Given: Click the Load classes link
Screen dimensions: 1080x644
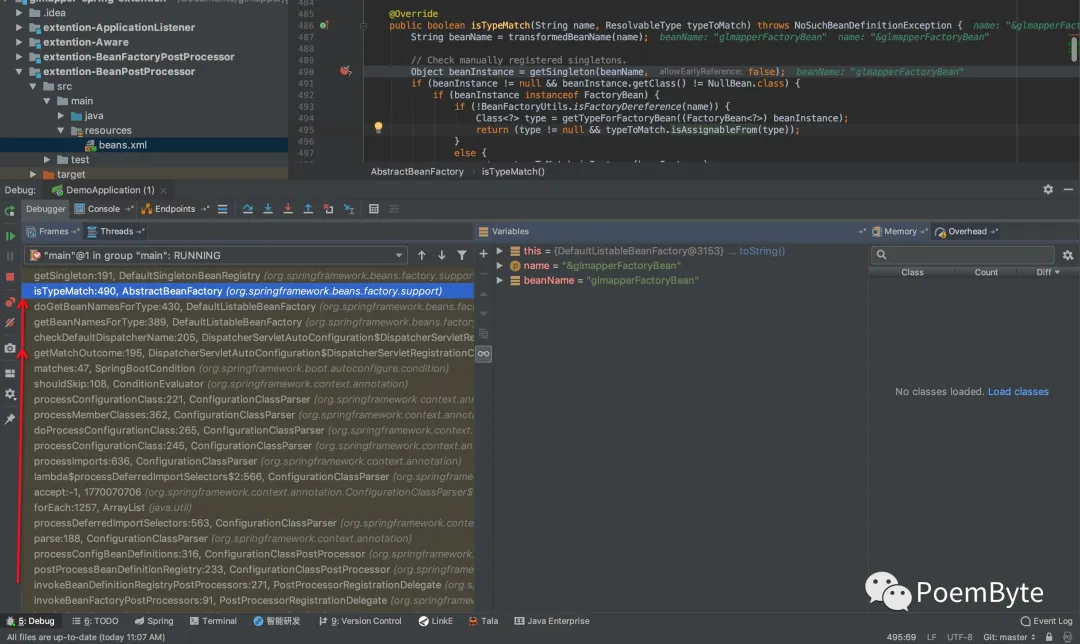Looking at the screenshot, I should coord(1018,392).
